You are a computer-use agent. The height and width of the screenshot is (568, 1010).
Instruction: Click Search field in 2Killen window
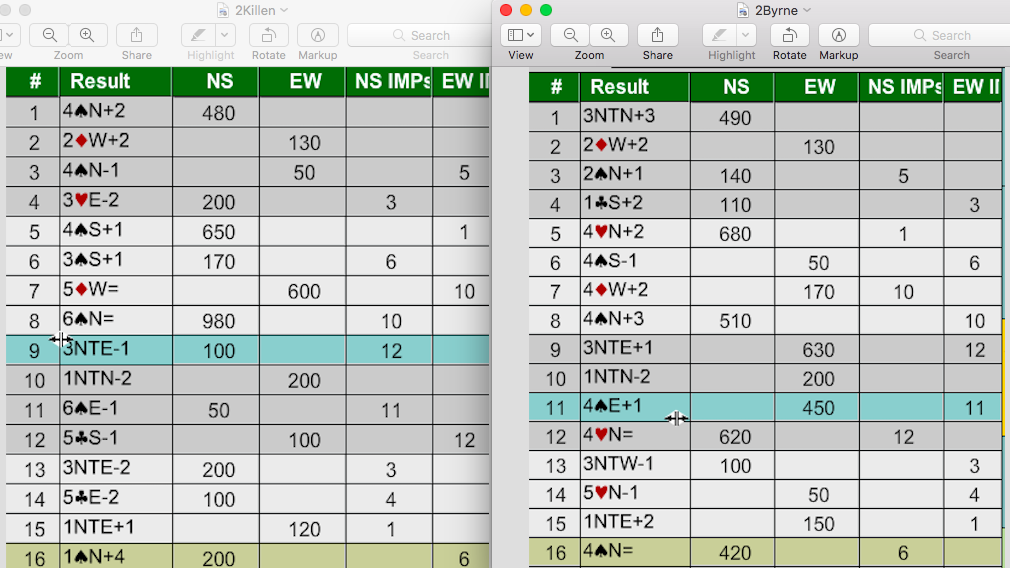click(419, 35)
